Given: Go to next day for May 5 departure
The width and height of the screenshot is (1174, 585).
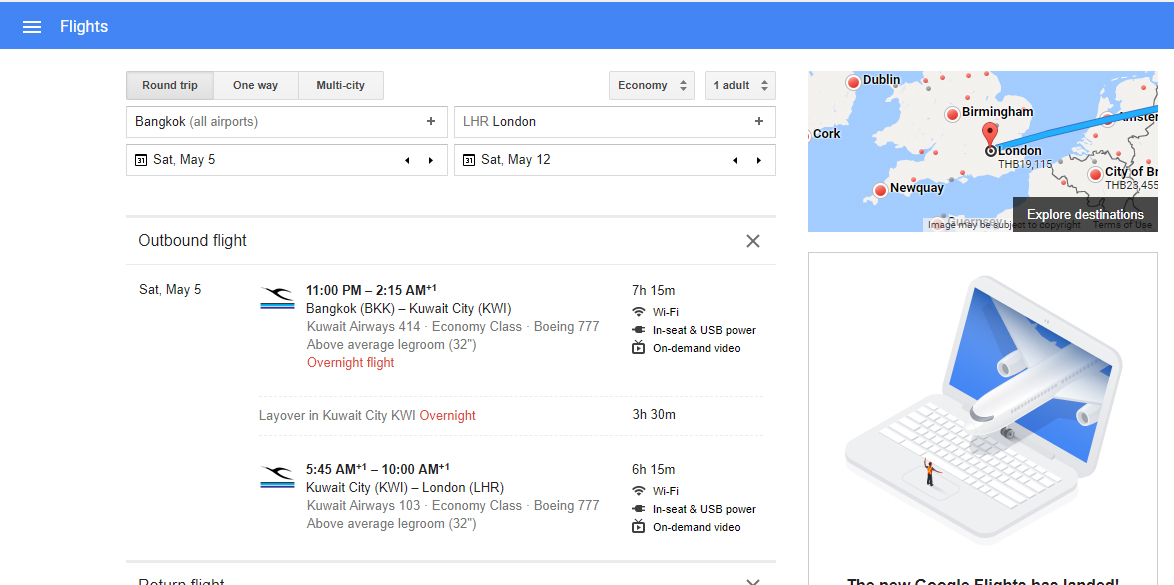Looking at the screenshot, I should tap(431, 160).
